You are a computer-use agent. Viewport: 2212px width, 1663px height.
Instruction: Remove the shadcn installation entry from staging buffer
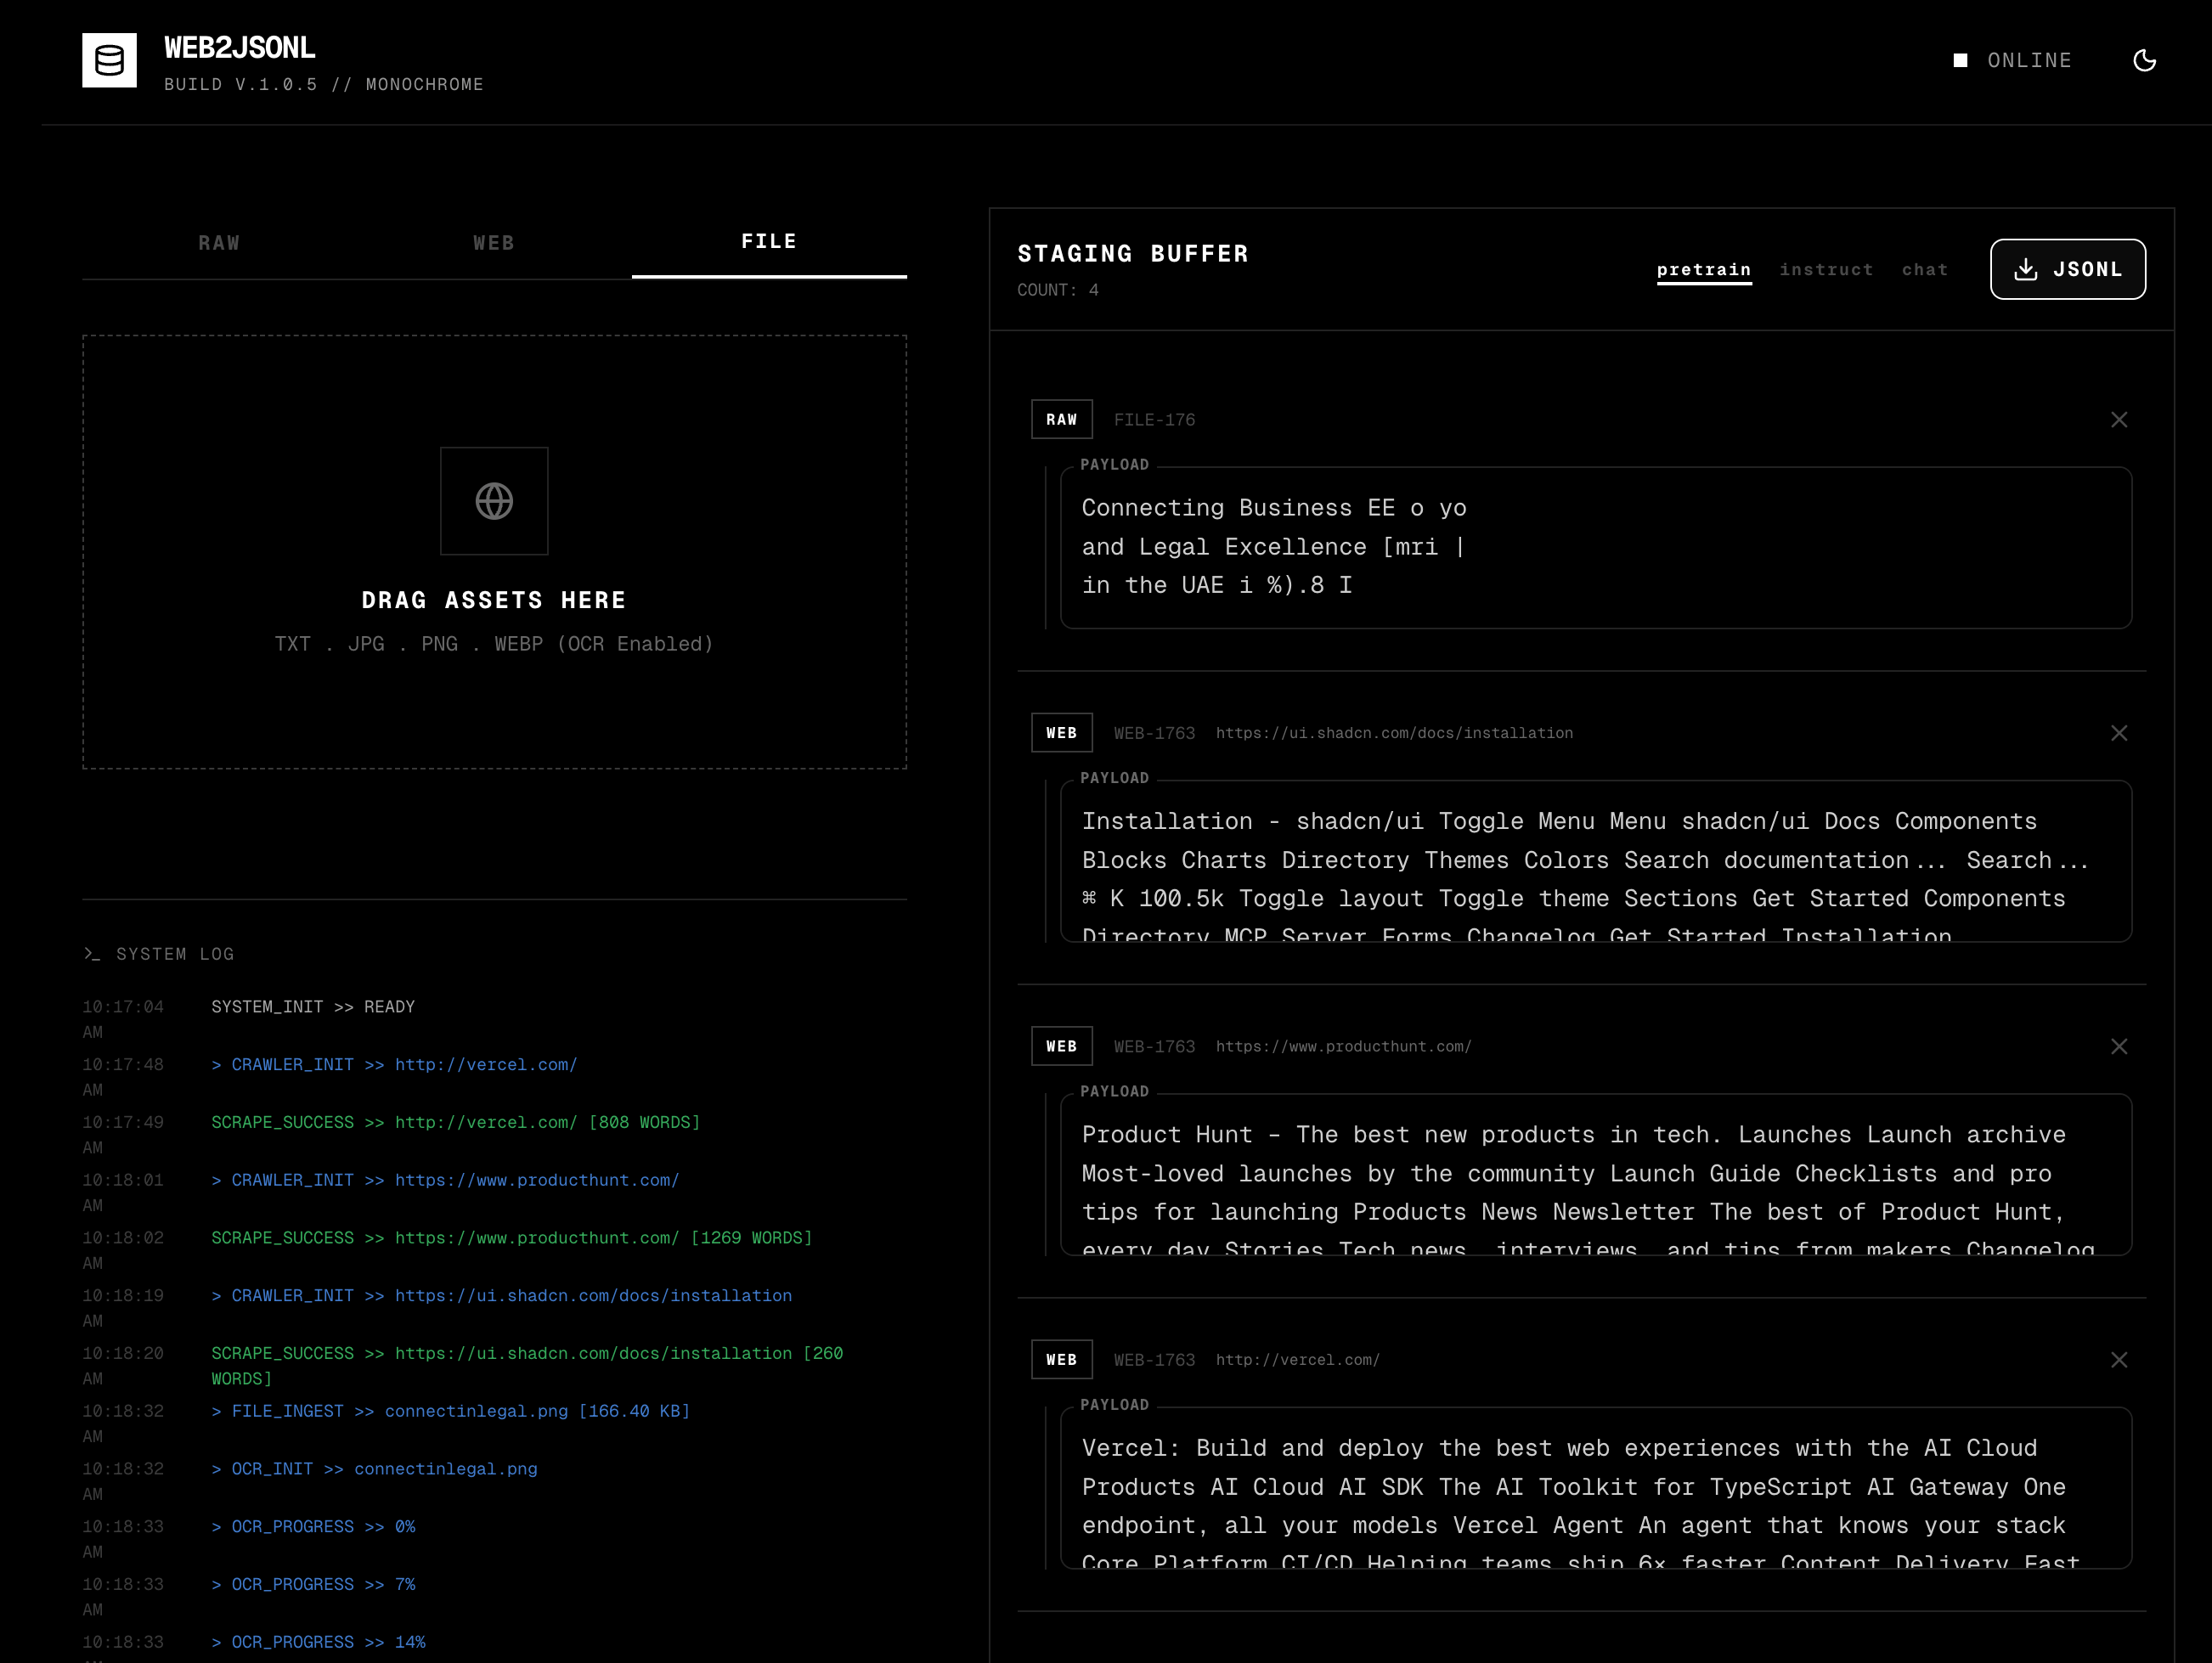coord(2120,732)
